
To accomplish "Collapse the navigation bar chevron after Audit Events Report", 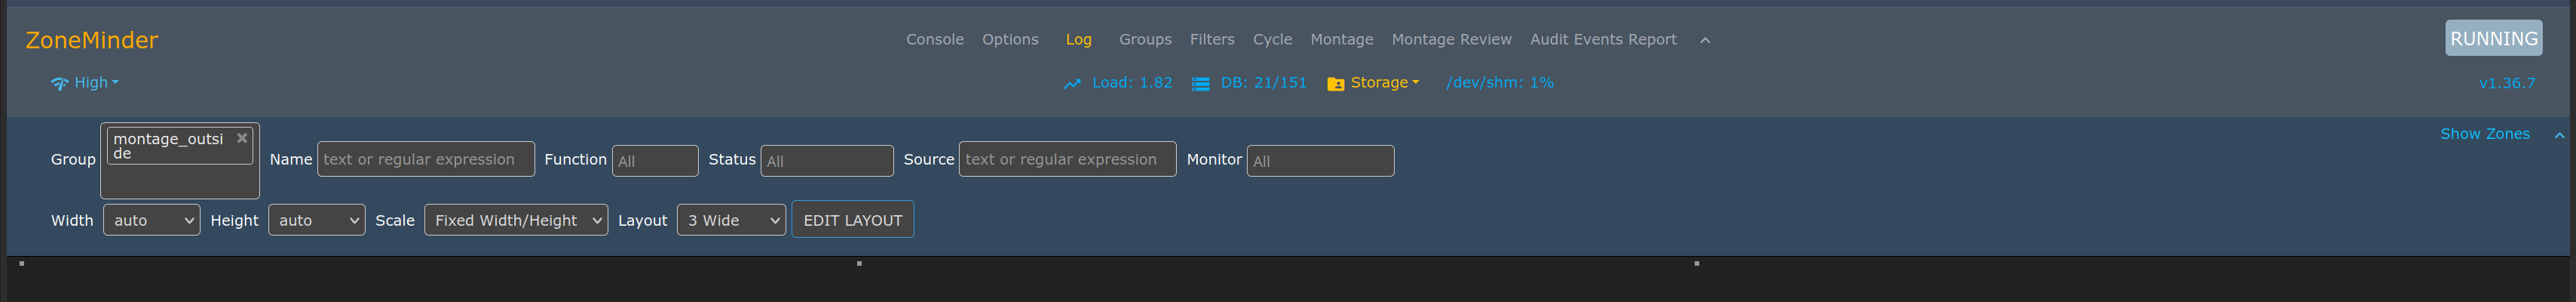I will (1705, 40).
